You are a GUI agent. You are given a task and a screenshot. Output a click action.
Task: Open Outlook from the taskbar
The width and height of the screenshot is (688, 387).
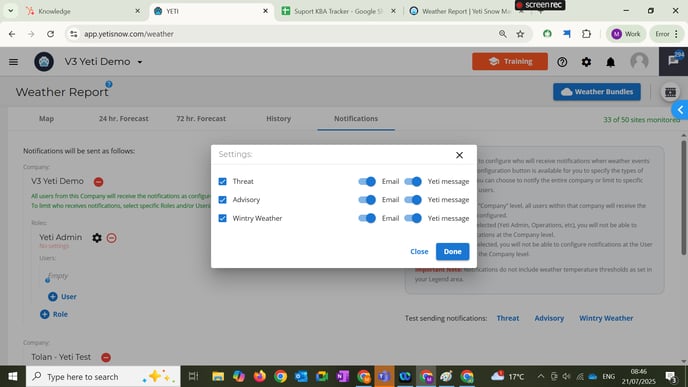click(x=301, y=376)
